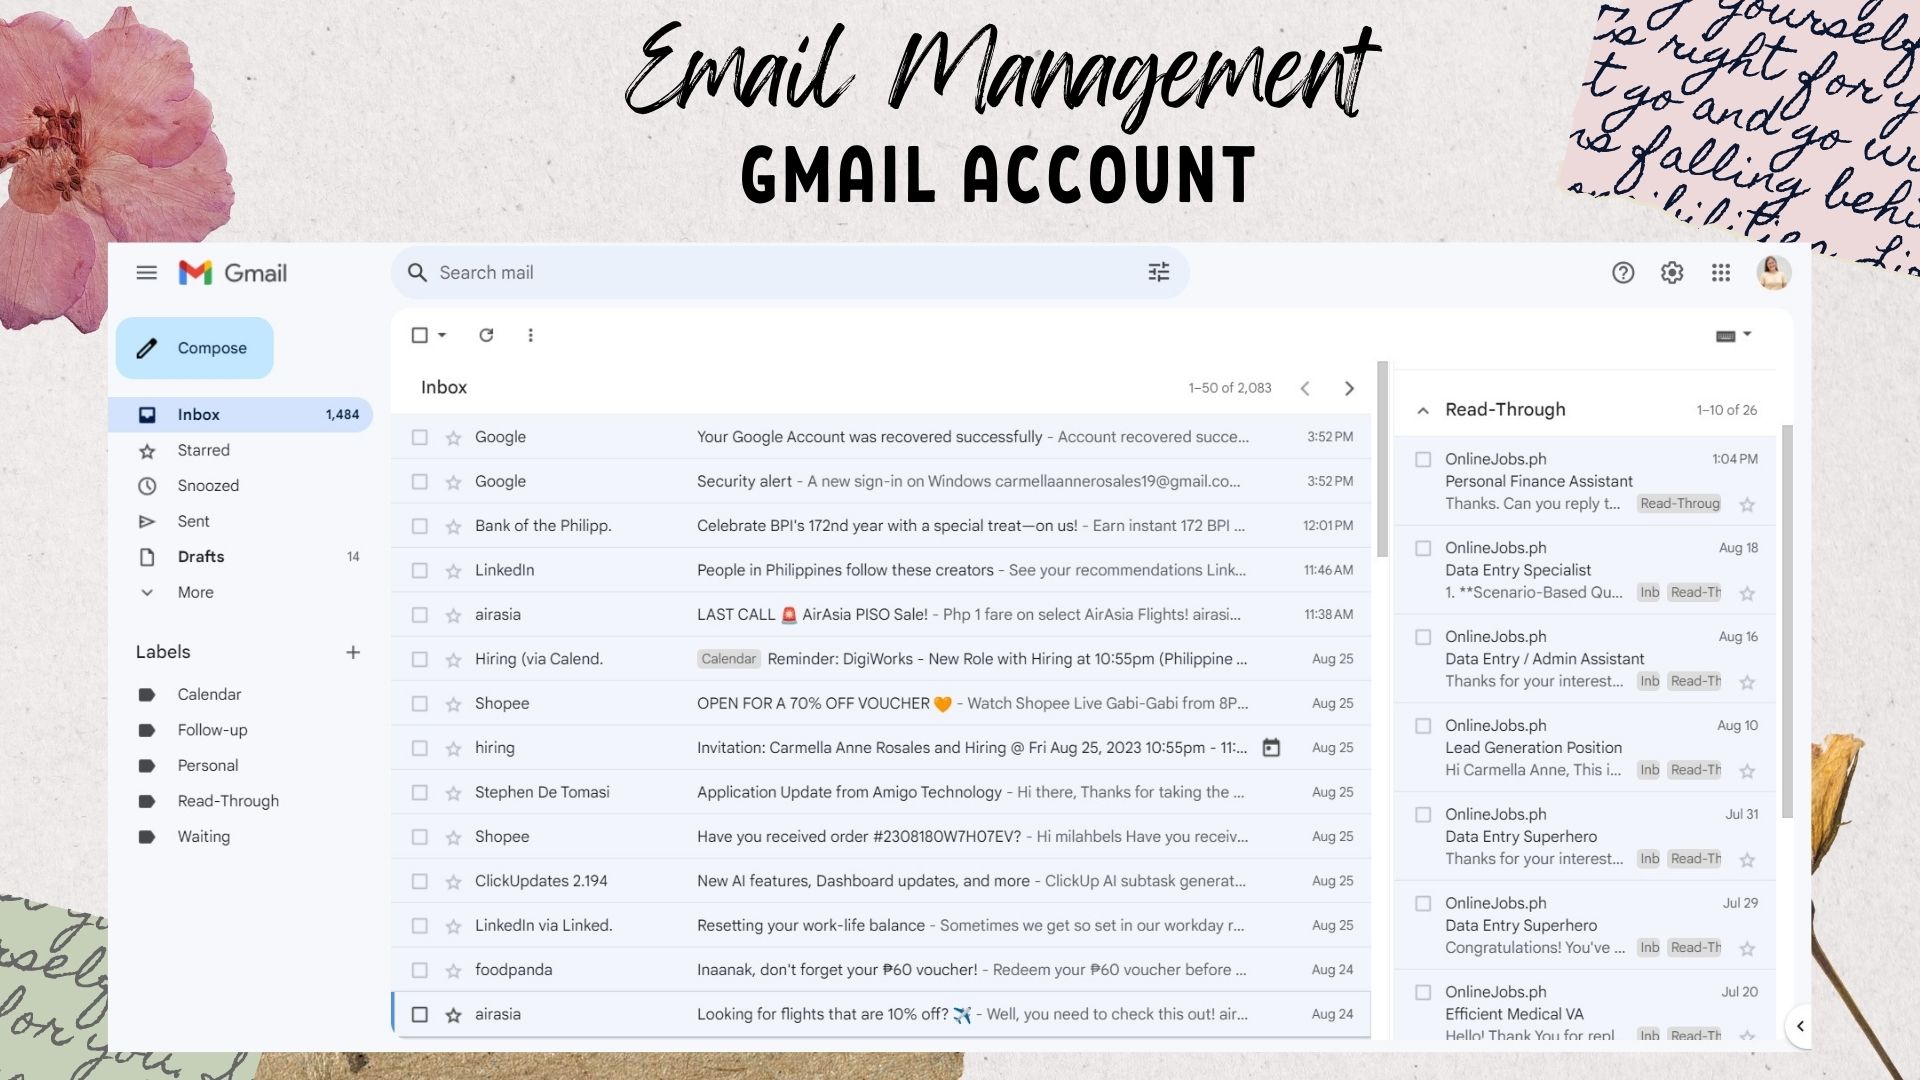Screen dimensions: 1920x1080
Task: Open the three-dot More options menu
Action: coord(530,336)
